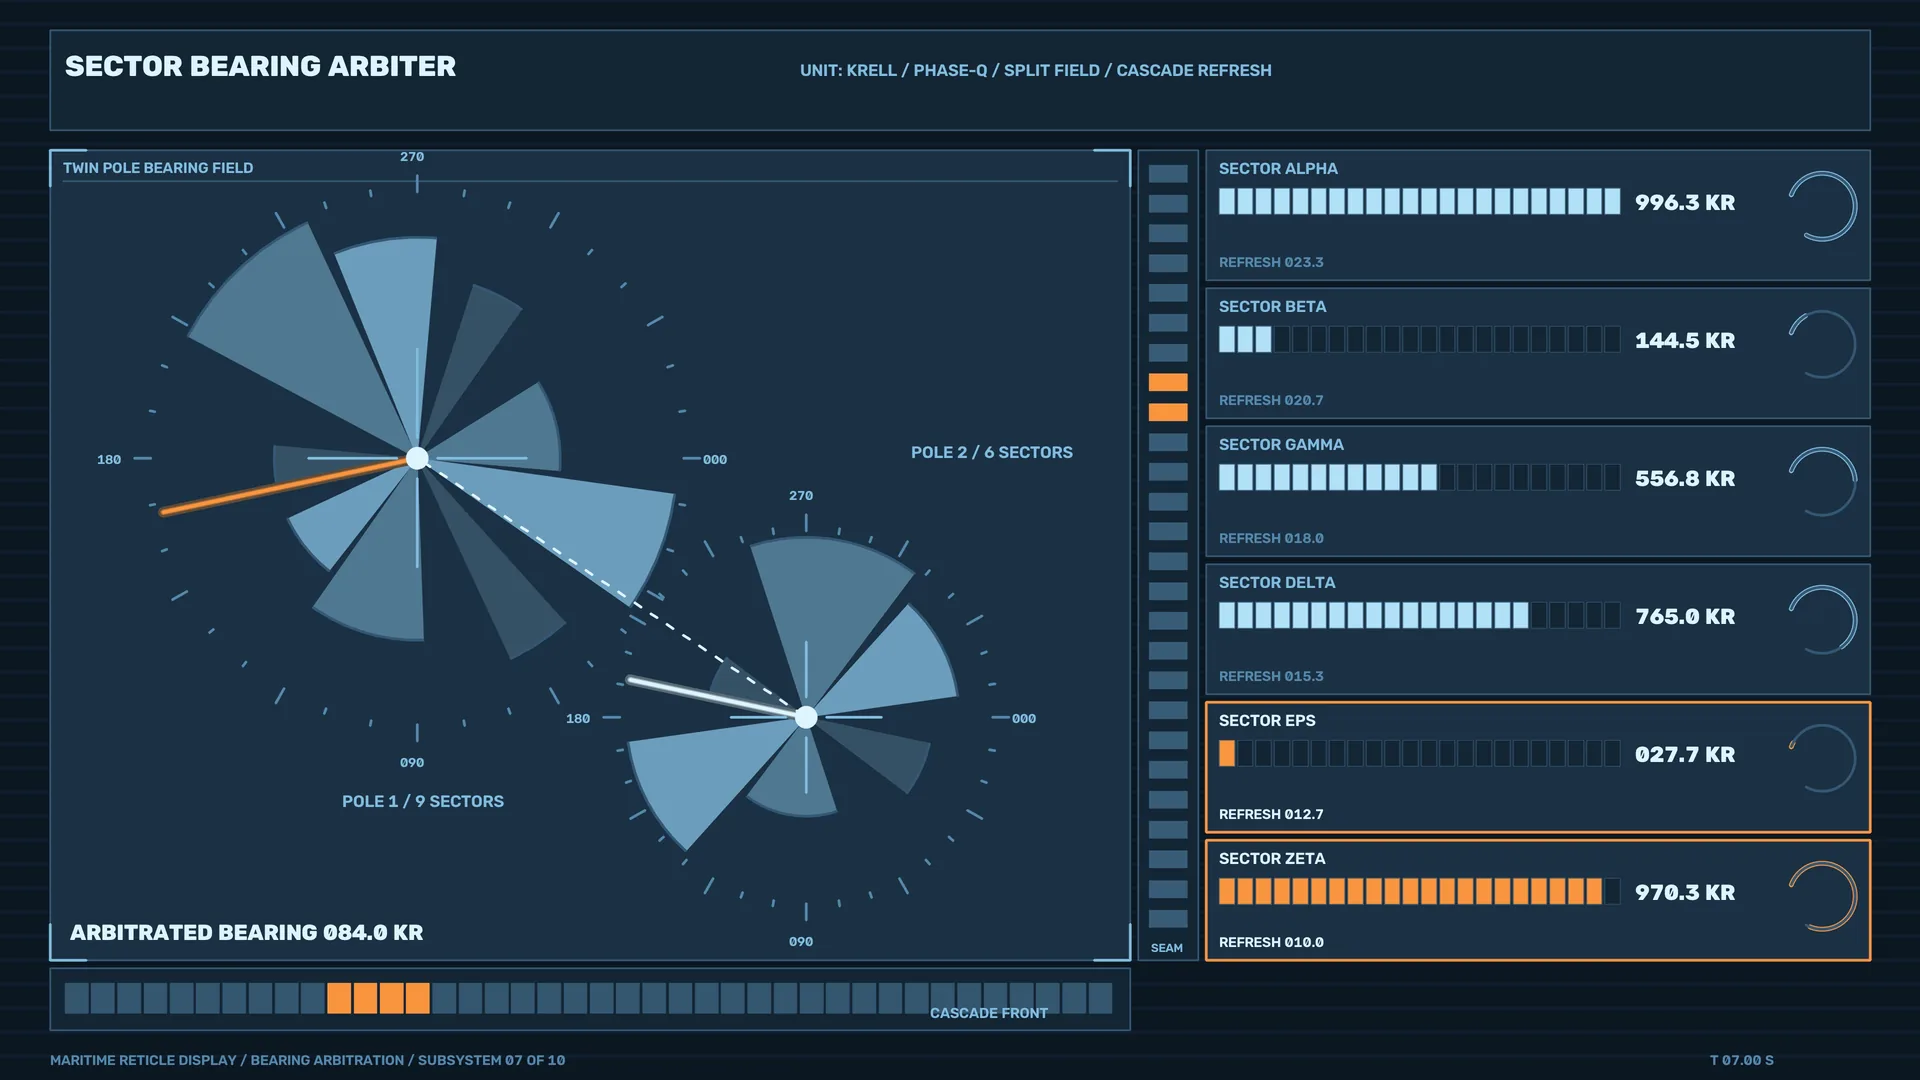The height and width of the screenshot is (1080, 1920).
Task: Click the Sector Delta level bar
Action: [1419, 616]
